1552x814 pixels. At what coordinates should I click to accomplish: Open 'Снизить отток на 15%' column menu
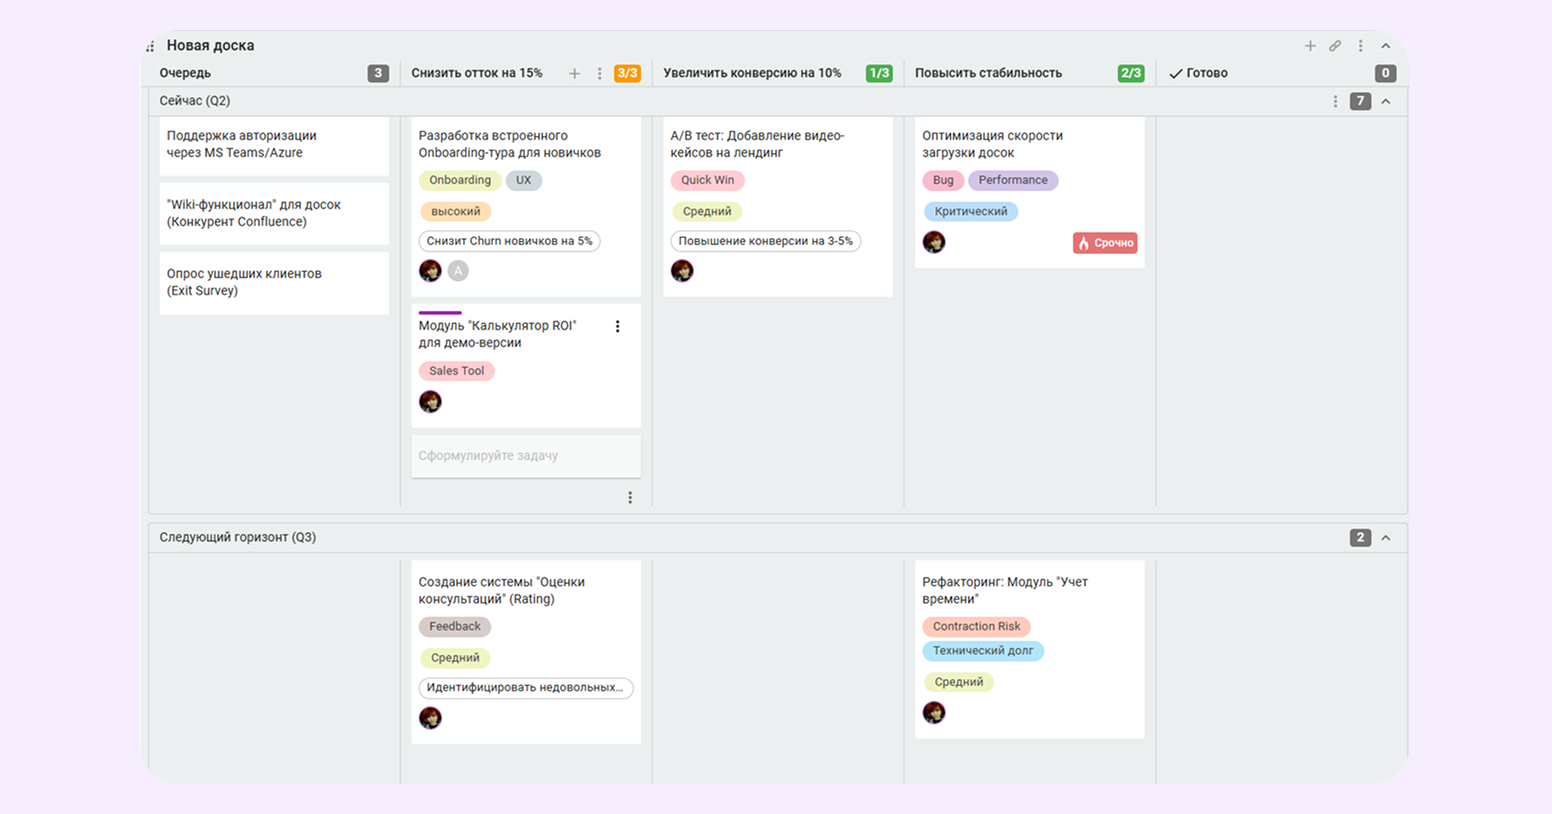599,73
